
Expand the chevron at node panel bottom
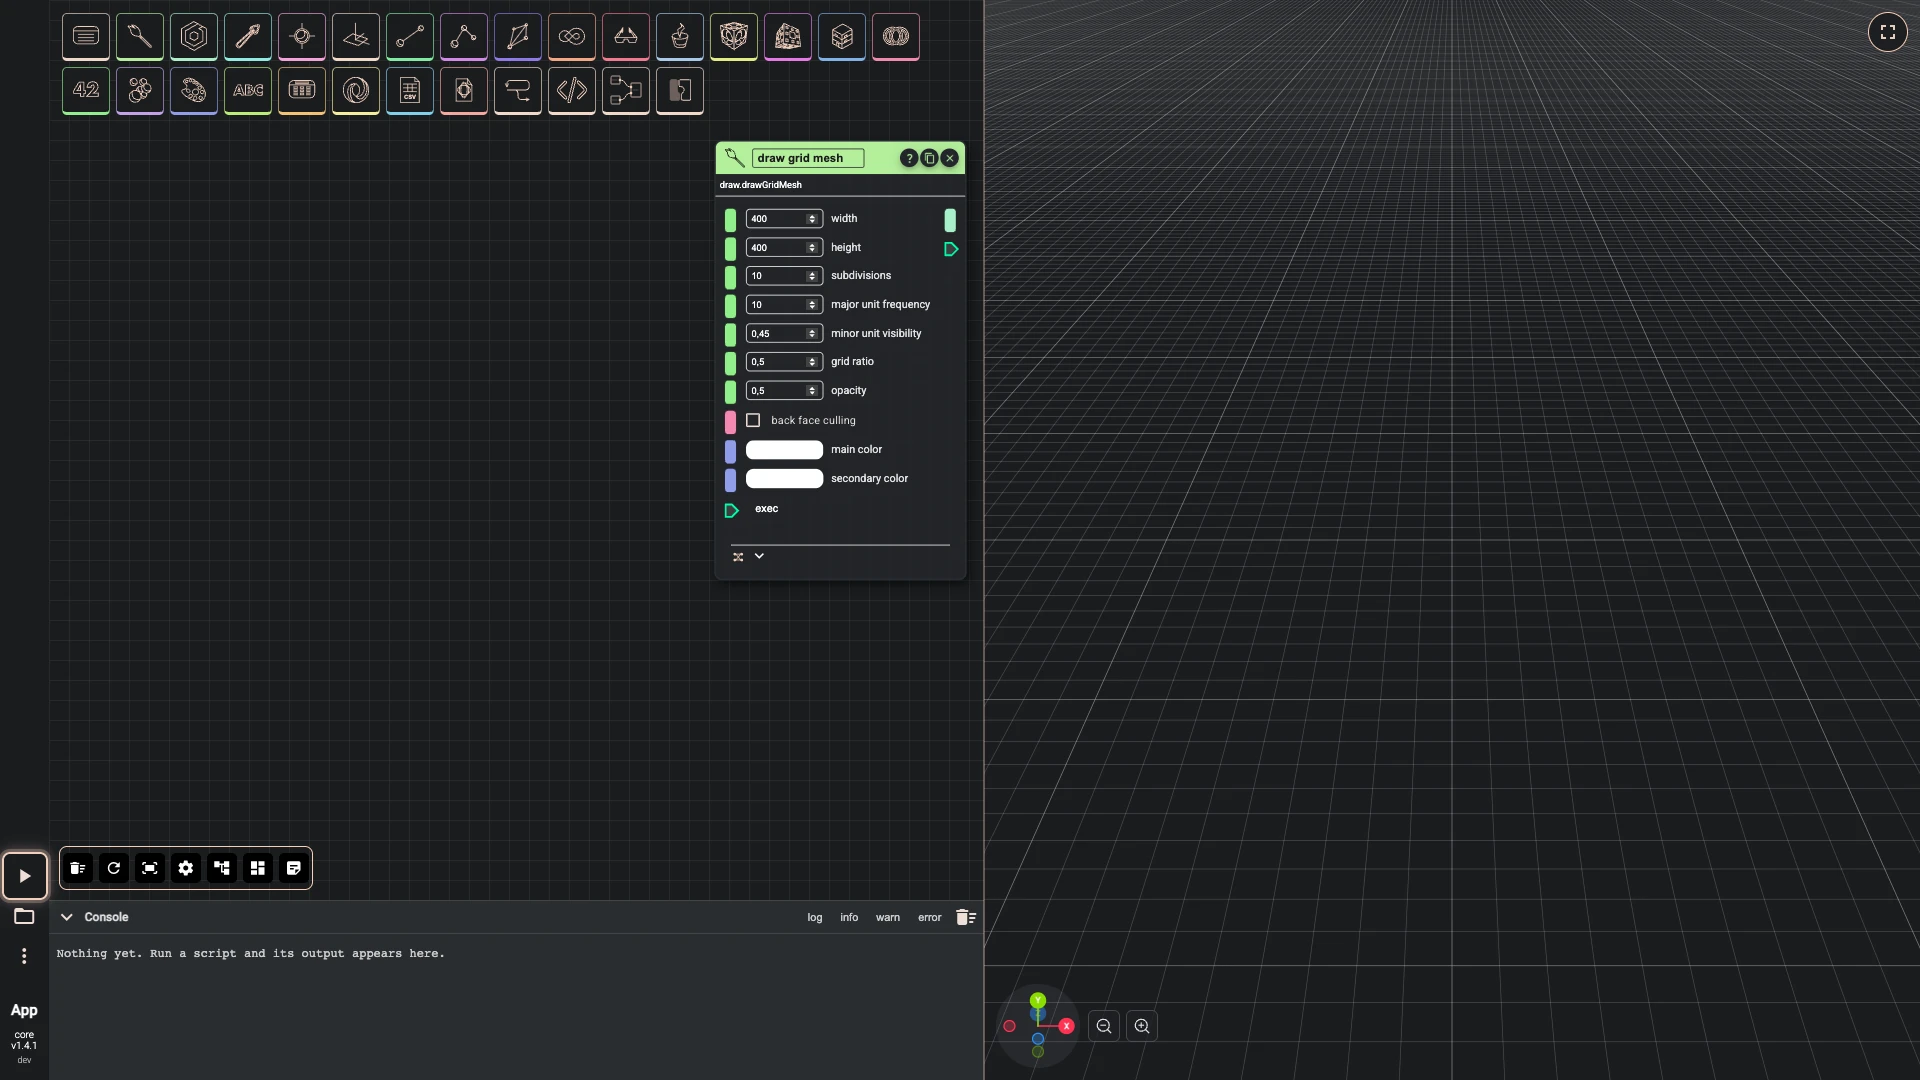click(759, 556)
